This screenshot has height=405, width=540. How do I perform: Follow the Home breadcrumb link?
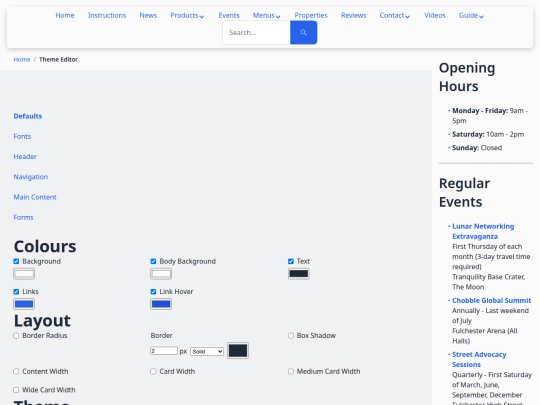(x=22, y=60)
